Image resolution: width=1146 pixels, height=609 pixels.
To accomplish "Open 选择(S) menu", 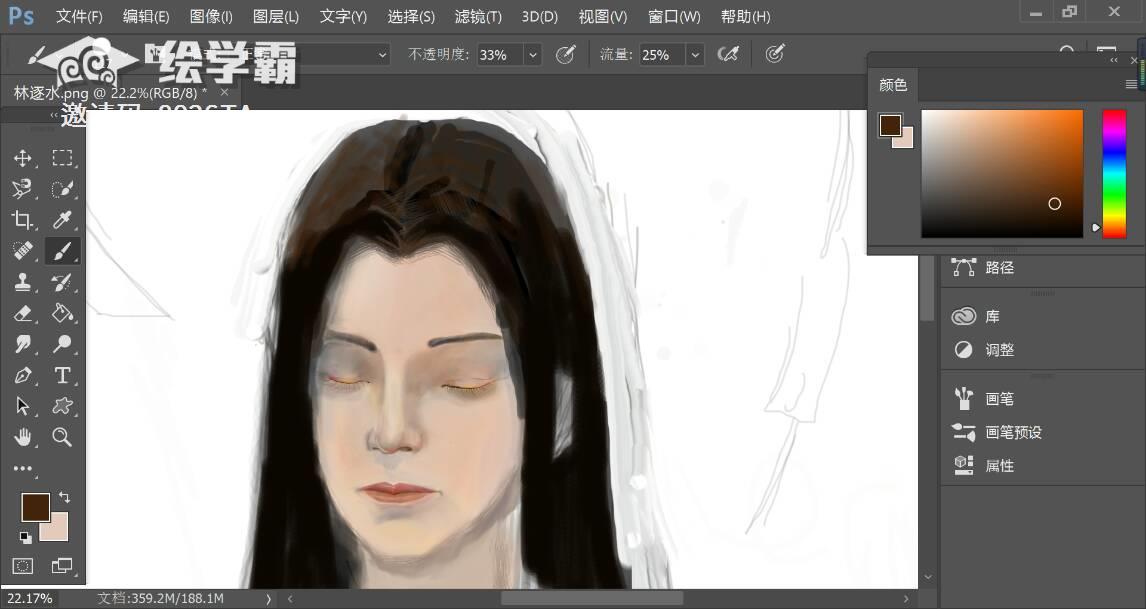I will tap(411, 16).
